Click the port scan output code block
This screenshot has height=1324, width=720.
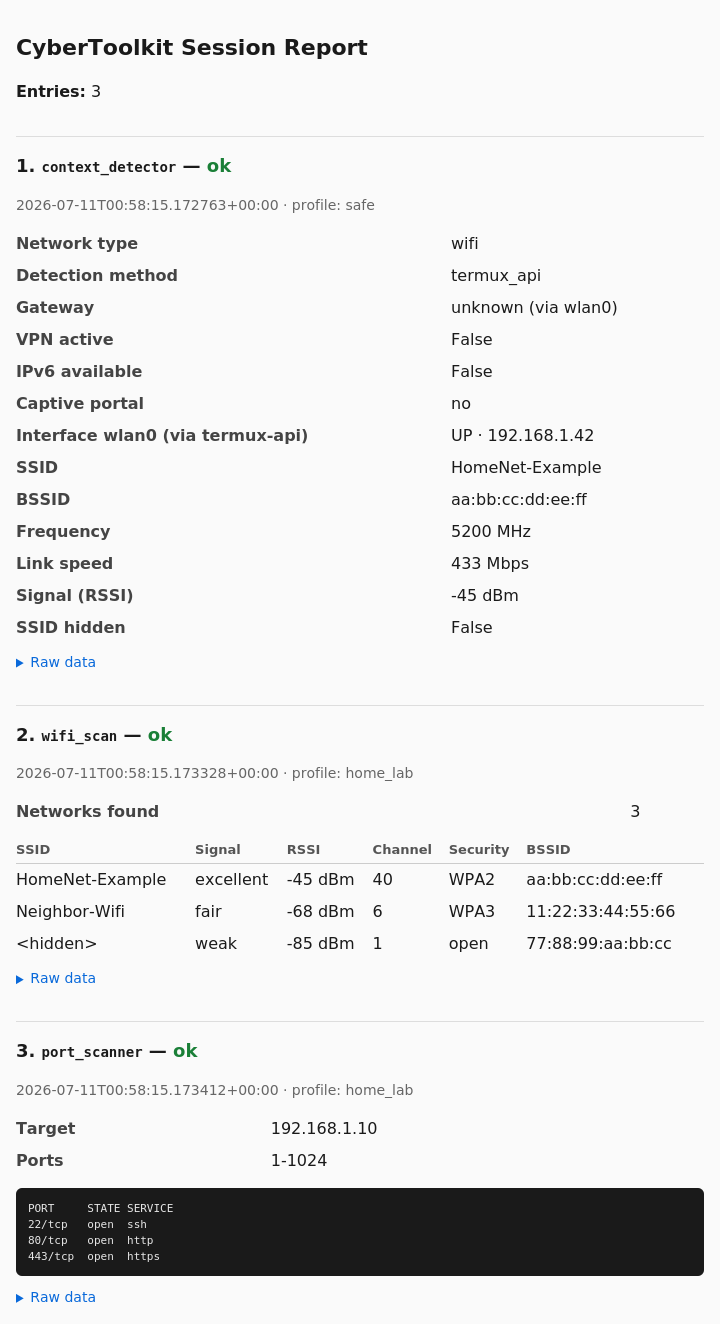360,1232
